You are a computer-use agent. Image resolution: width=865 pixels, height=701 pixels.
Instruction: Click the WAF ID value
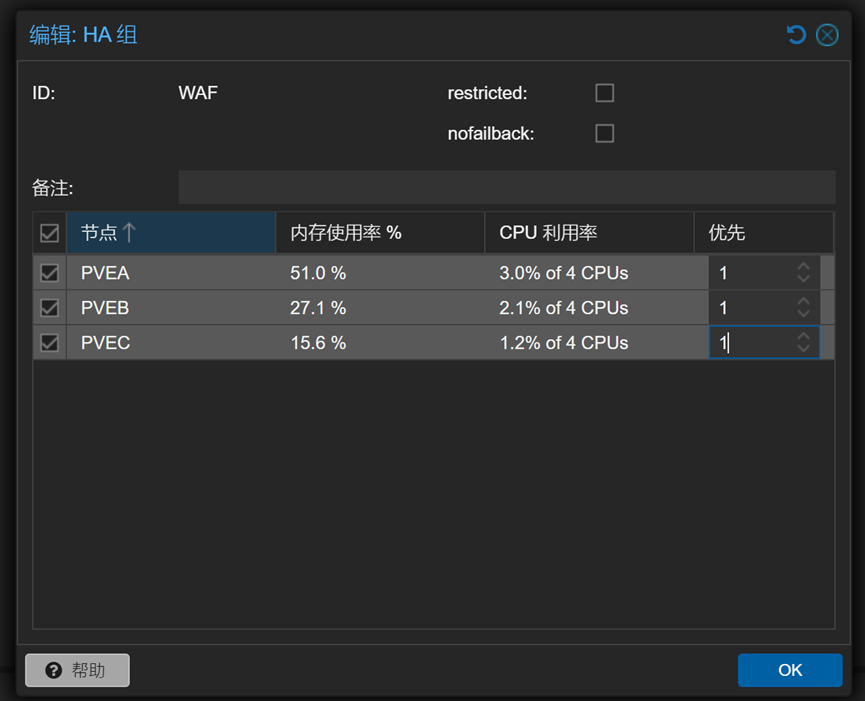click(198, 93)
